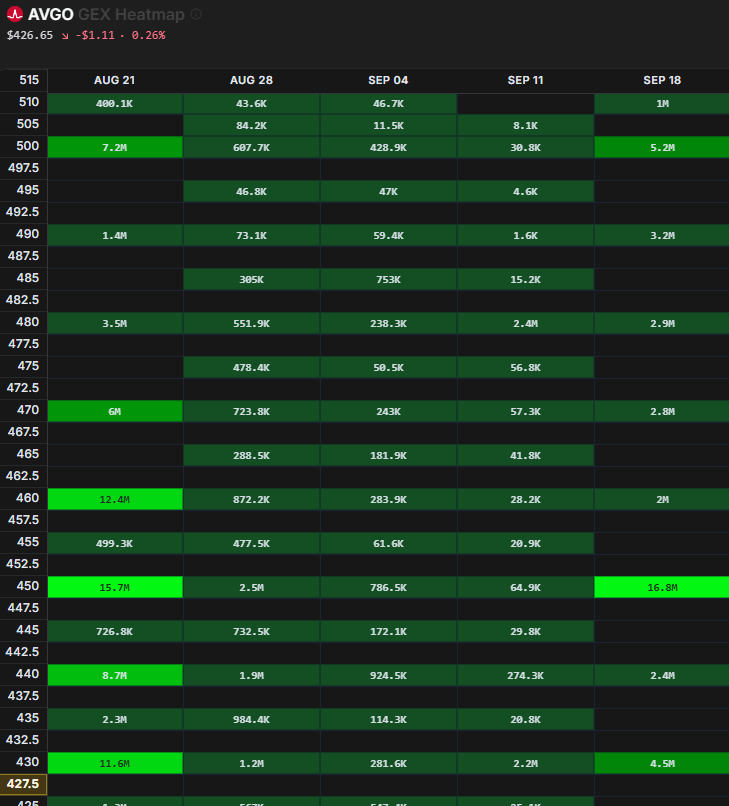Click the 1.4M cell at 490 strike
Viewport: 729px width, 806px height.
point(115,235)
